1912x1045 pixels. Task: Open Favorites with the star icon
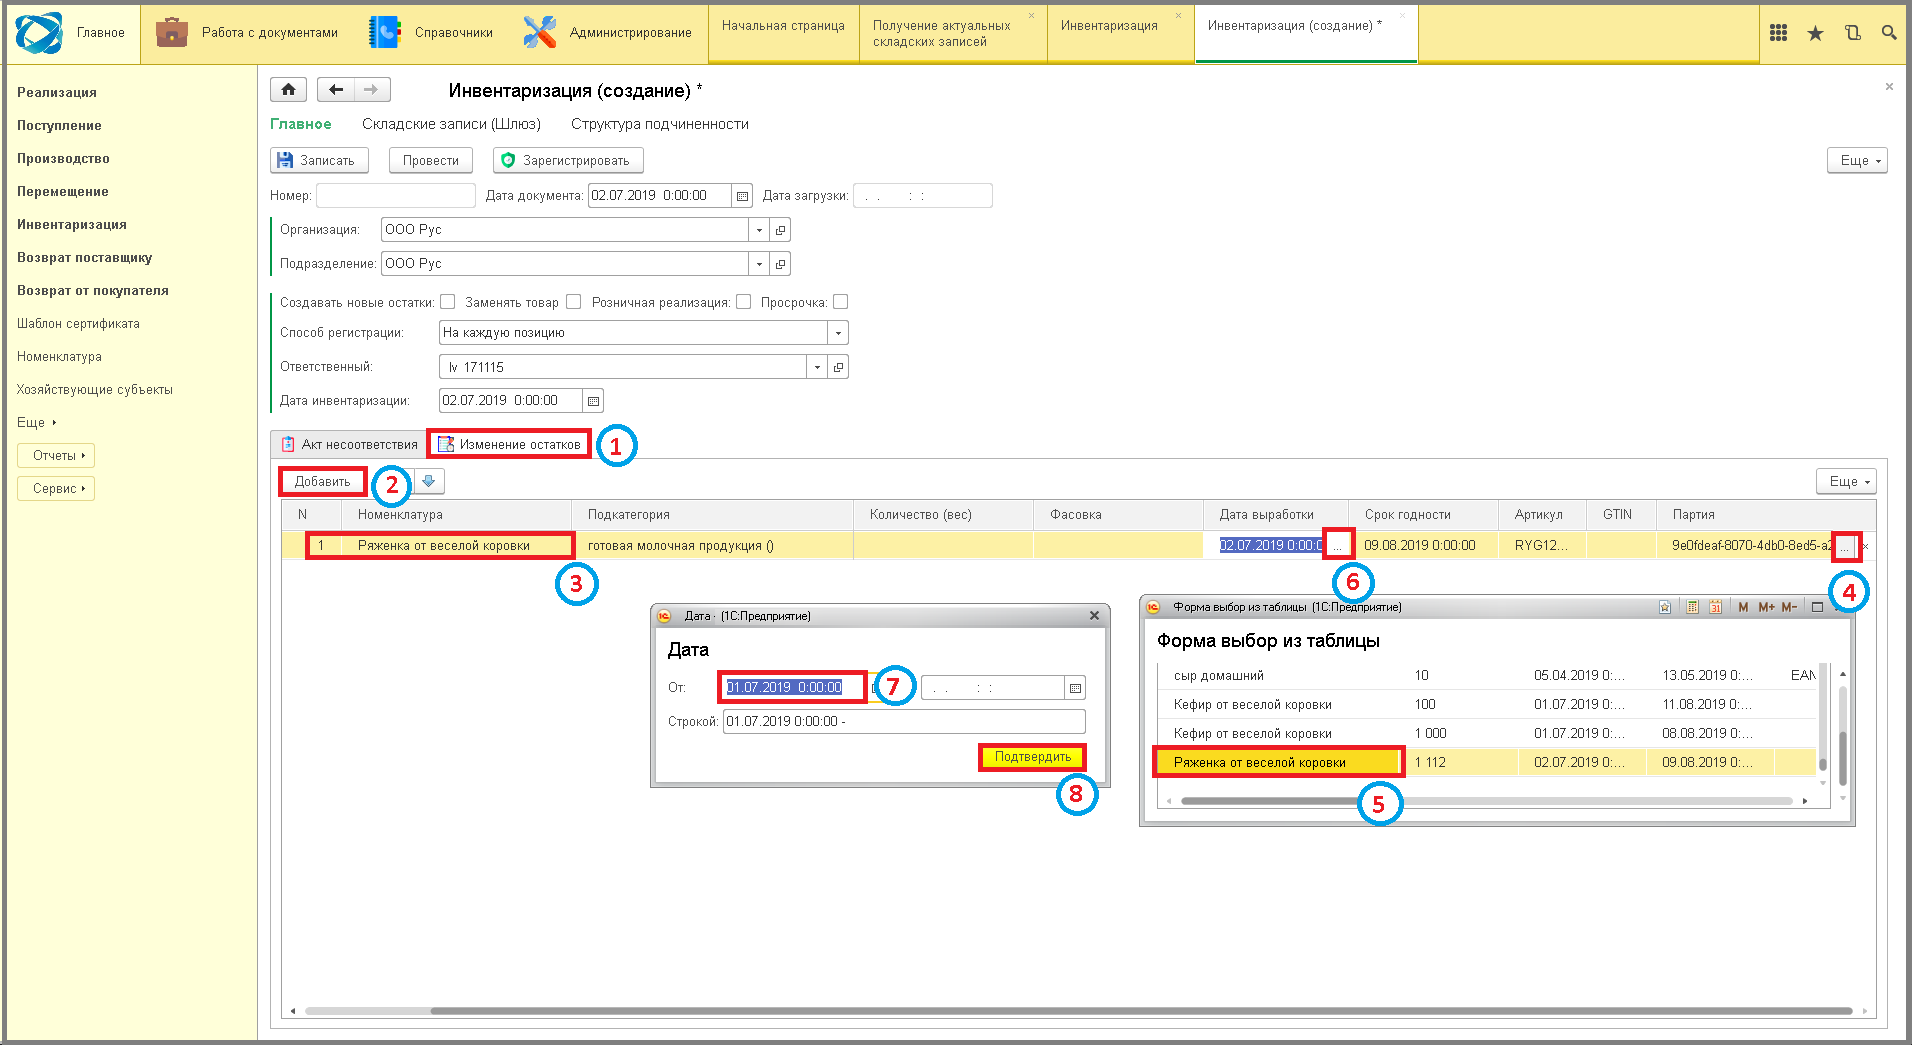click(1815, 33)
